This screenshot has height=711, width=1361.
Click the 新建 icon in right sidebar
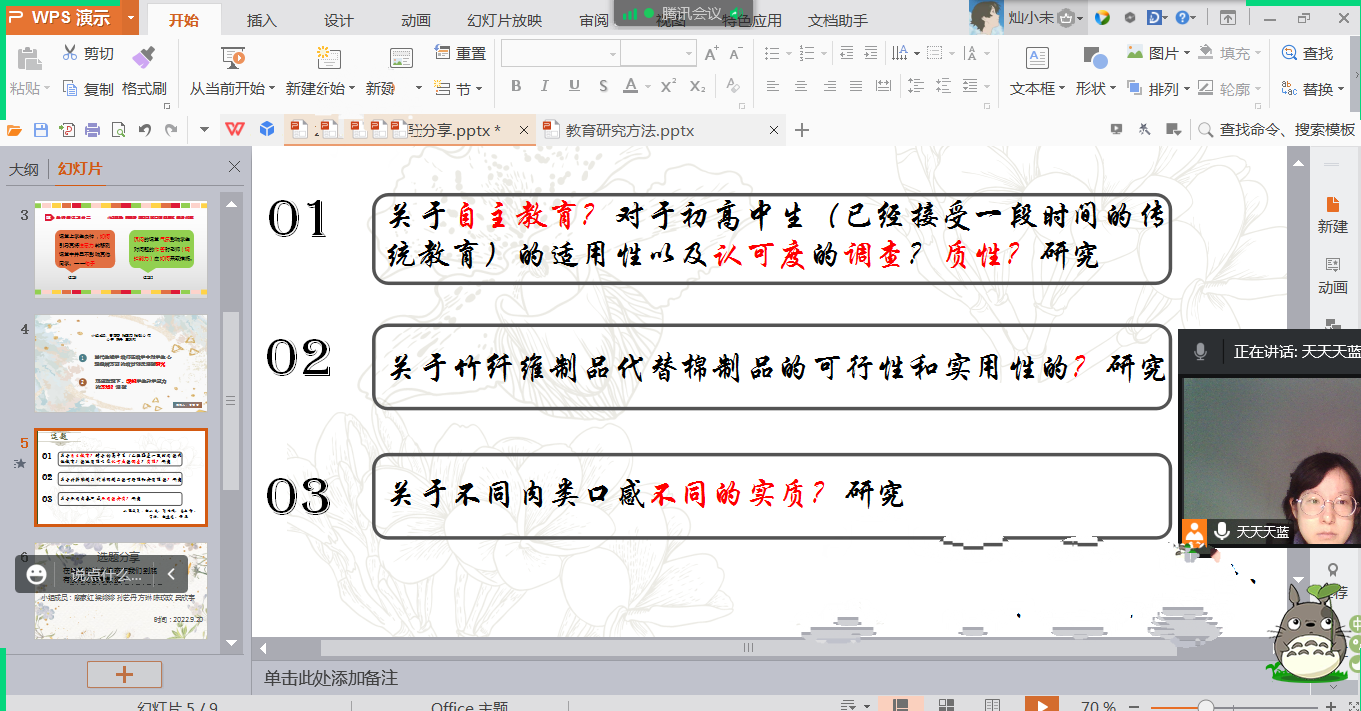click(1332, 214)
